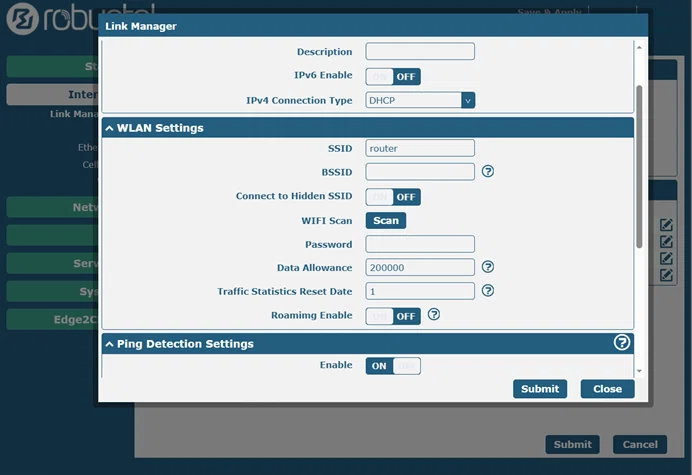Image resolution: width=692 pixels, height=475 pixels.
Task: Click the help icon next to Data Allowance
Action: [488, 267]
